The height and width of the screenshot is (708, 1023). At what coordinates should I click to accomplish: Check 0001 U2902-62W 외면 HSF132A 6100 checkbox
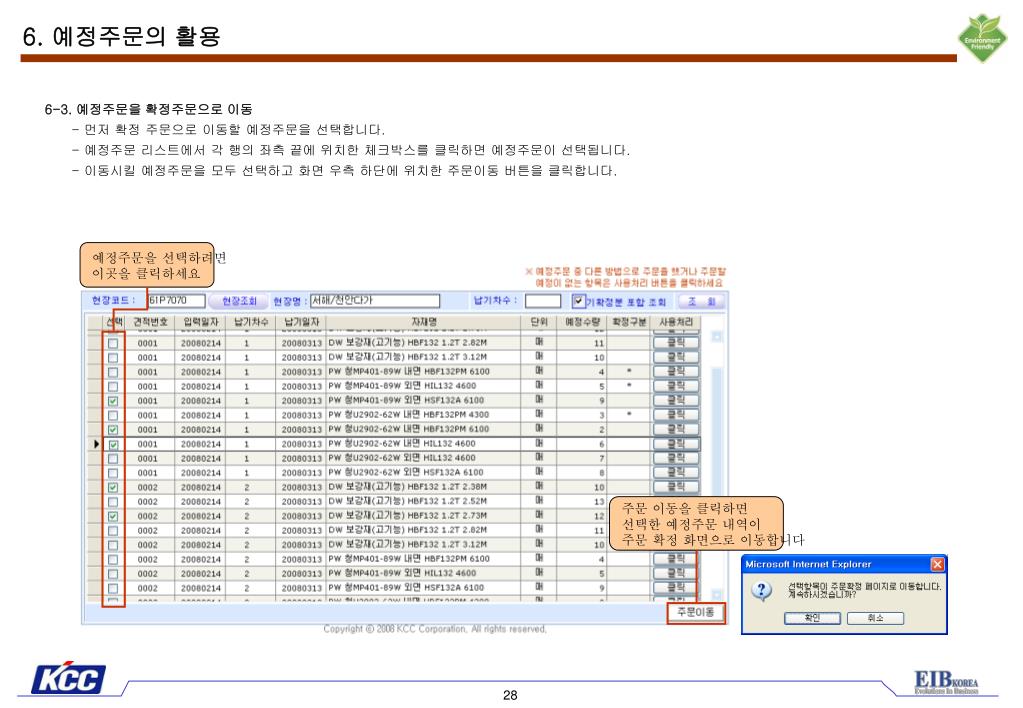tap(113, 473)
